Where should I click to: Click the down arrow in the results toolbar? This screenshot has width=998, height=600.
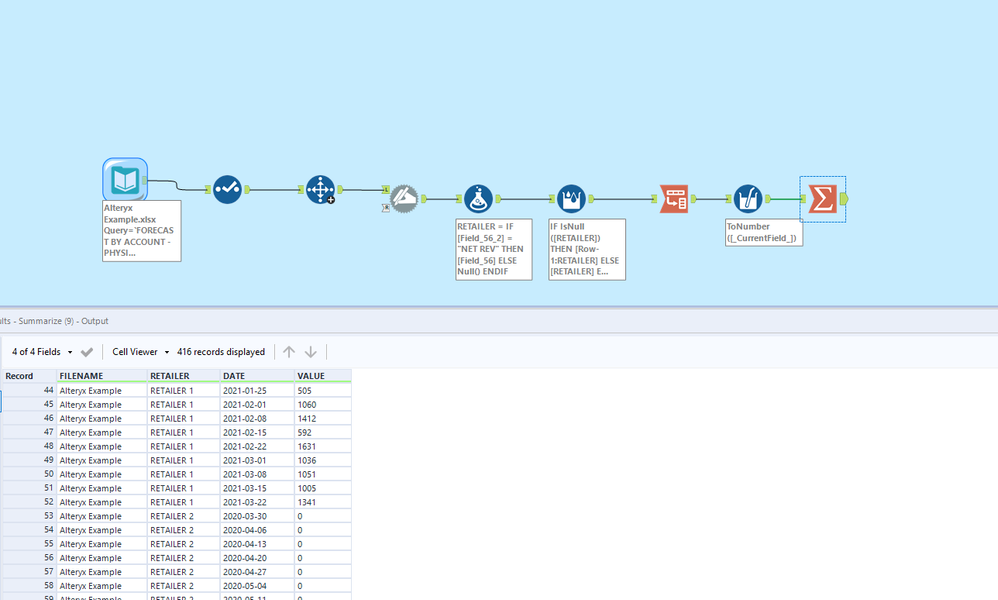tap(310, 351)
